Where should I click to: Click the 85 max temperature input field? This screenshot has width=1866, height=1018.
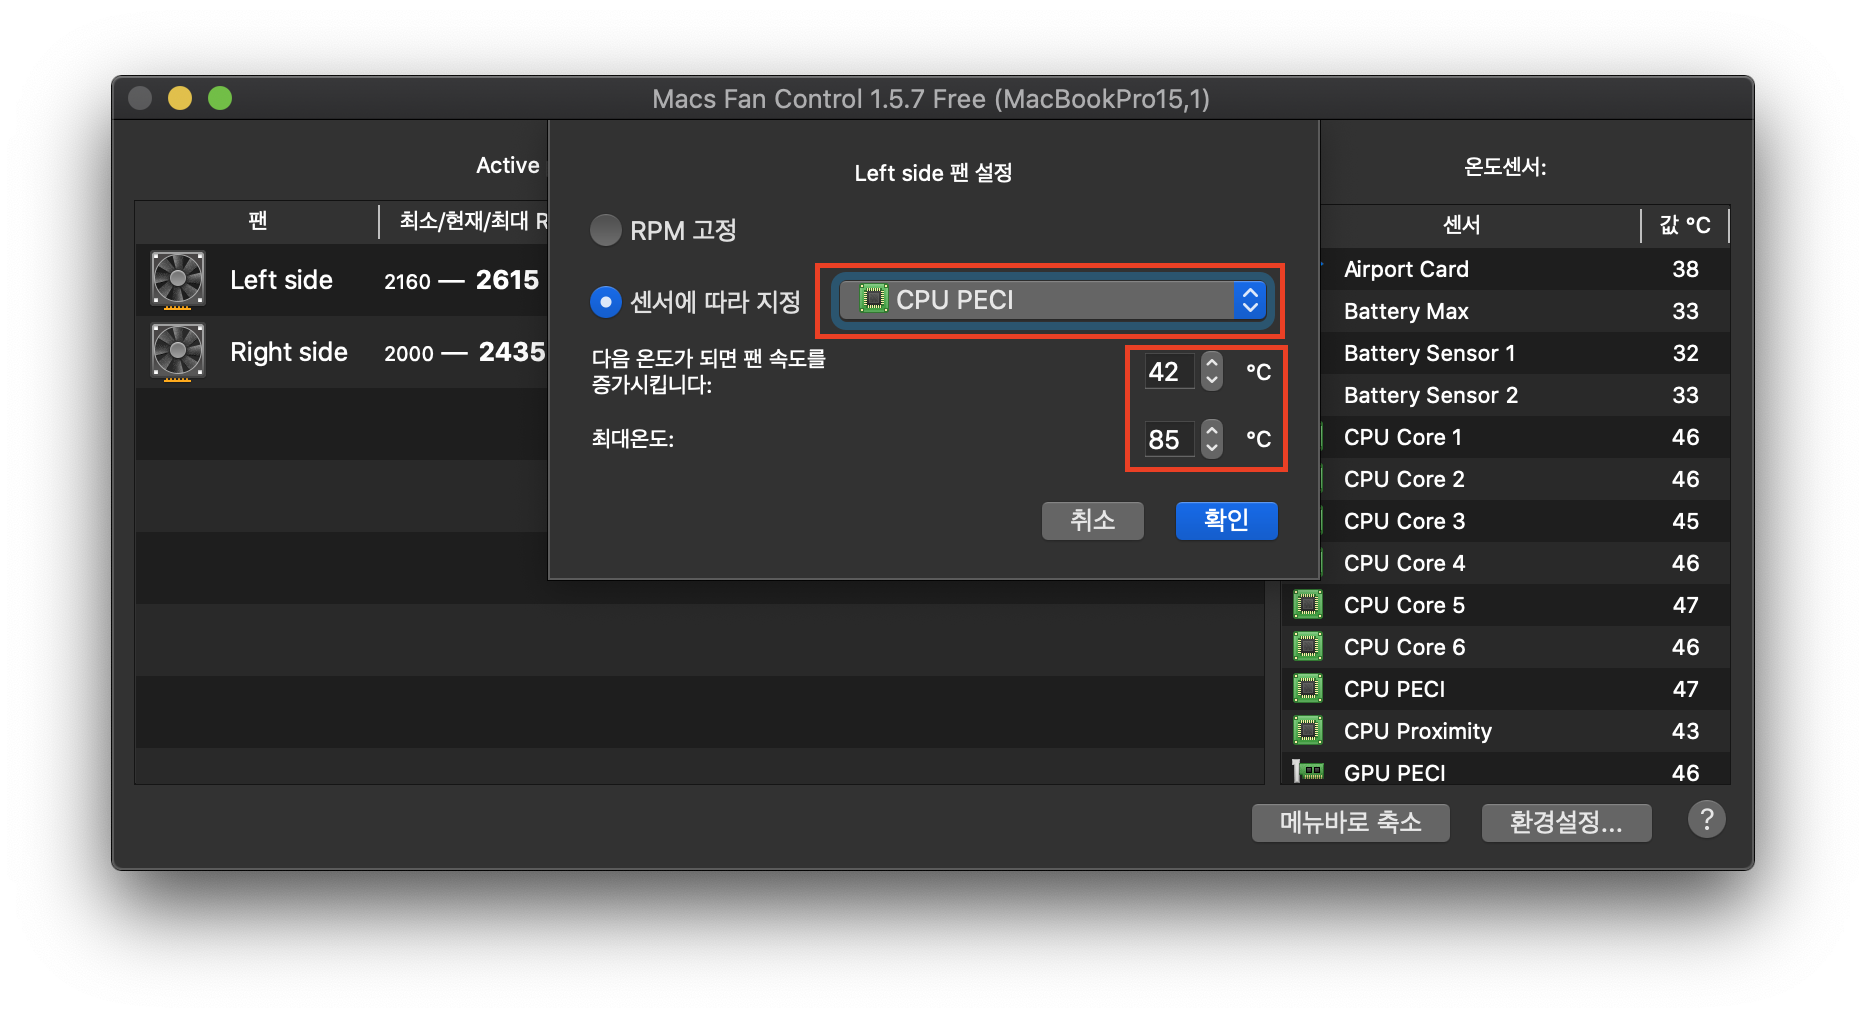(x=1168, y=439)
